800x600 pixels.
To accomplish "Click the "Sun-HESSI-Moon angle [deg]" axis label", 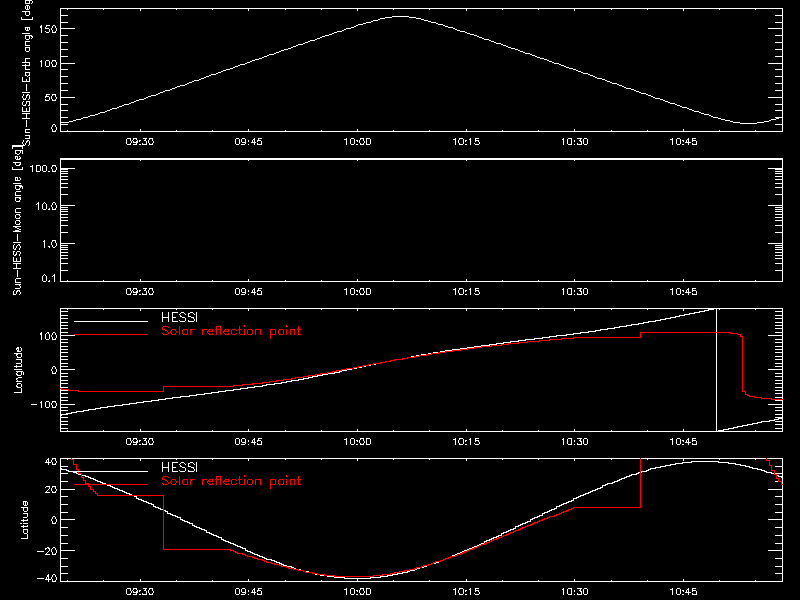I will [18, 220].
